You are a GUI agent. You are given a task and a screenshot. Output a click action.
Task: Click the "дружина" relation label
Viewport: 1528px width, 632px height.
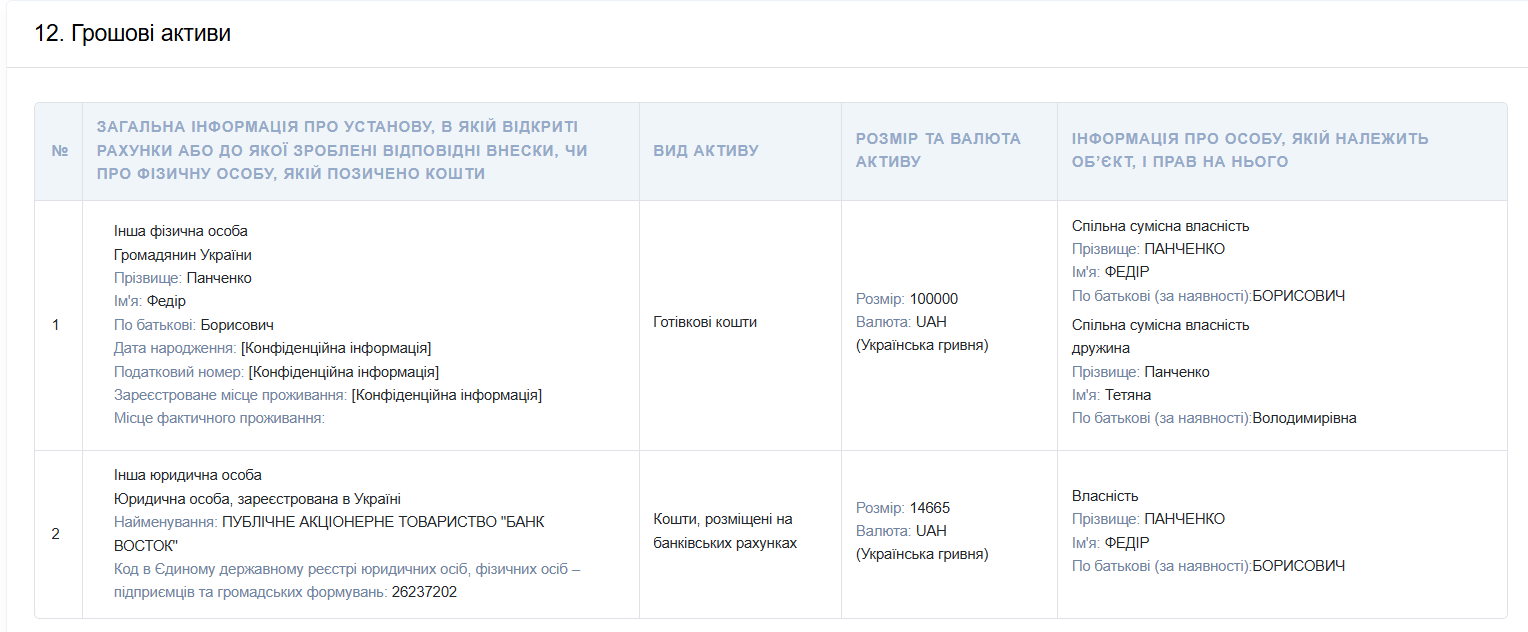(1101, 348)
